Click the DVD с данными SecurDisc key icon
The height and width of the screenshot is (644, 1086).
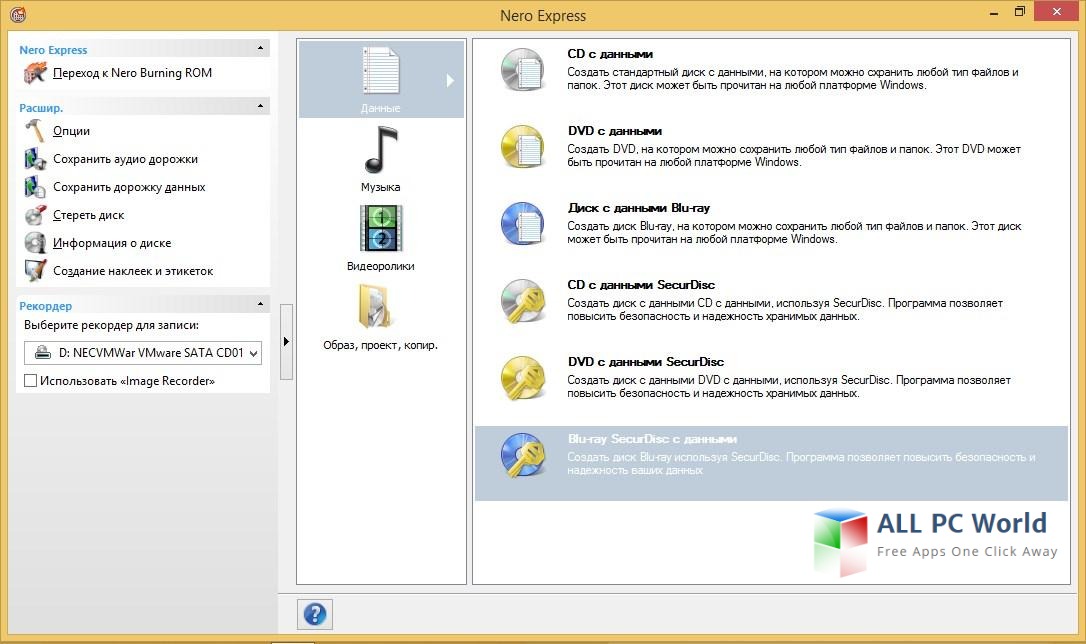523,377
